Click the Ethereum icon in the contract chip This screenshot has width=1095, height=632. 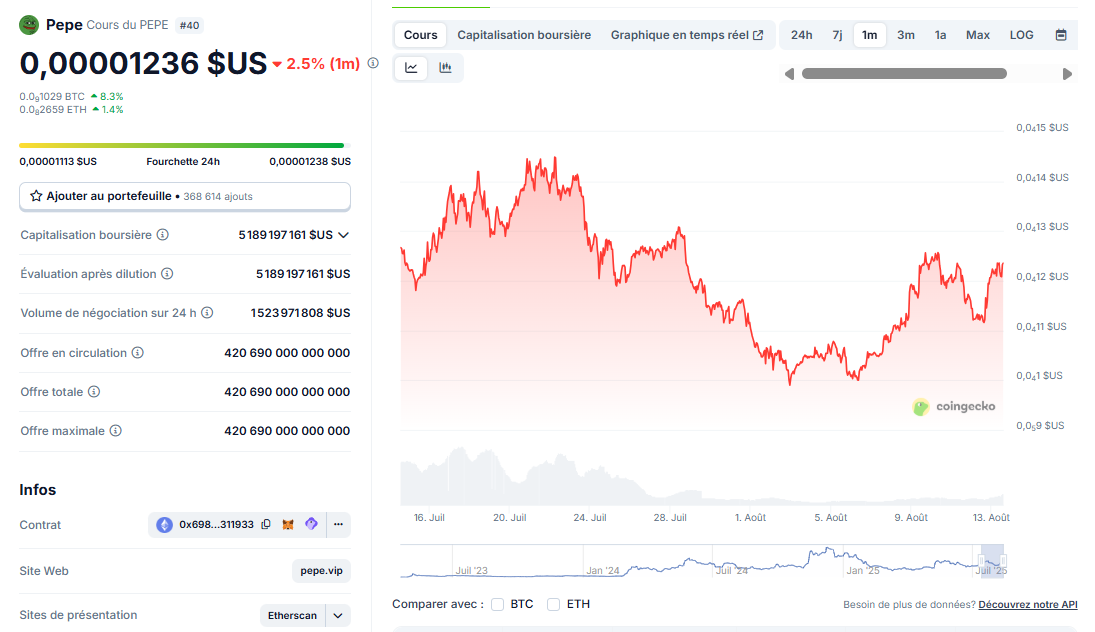click(164, 524)
